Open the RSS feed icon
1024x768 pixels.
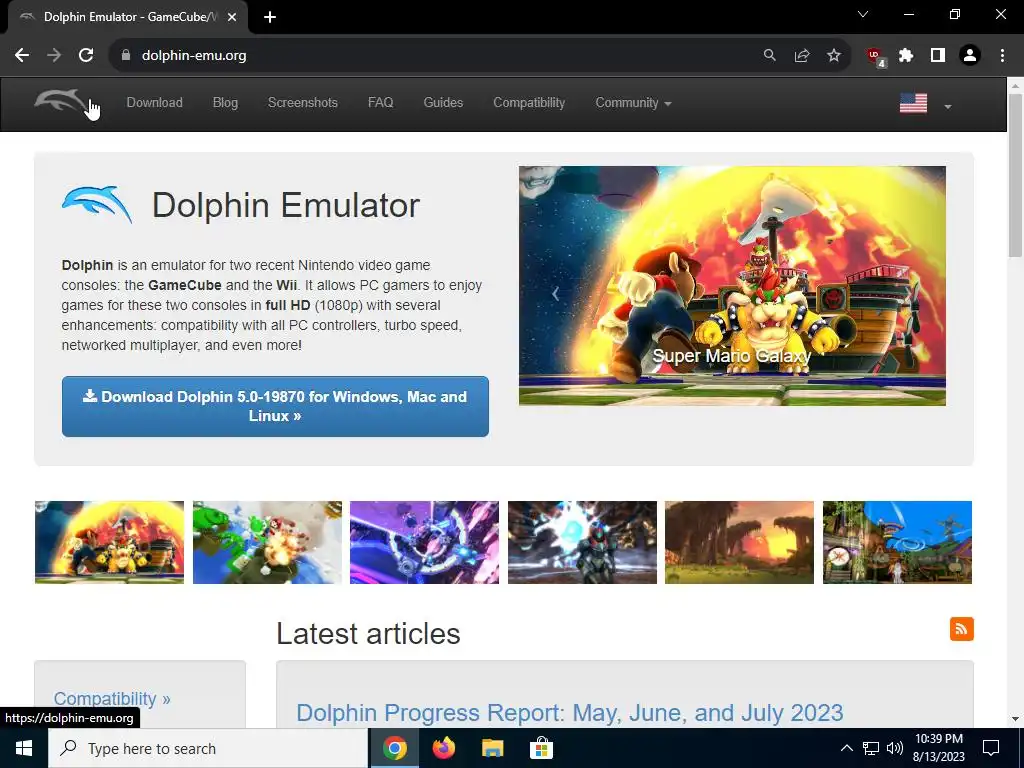tap(961, 629)
